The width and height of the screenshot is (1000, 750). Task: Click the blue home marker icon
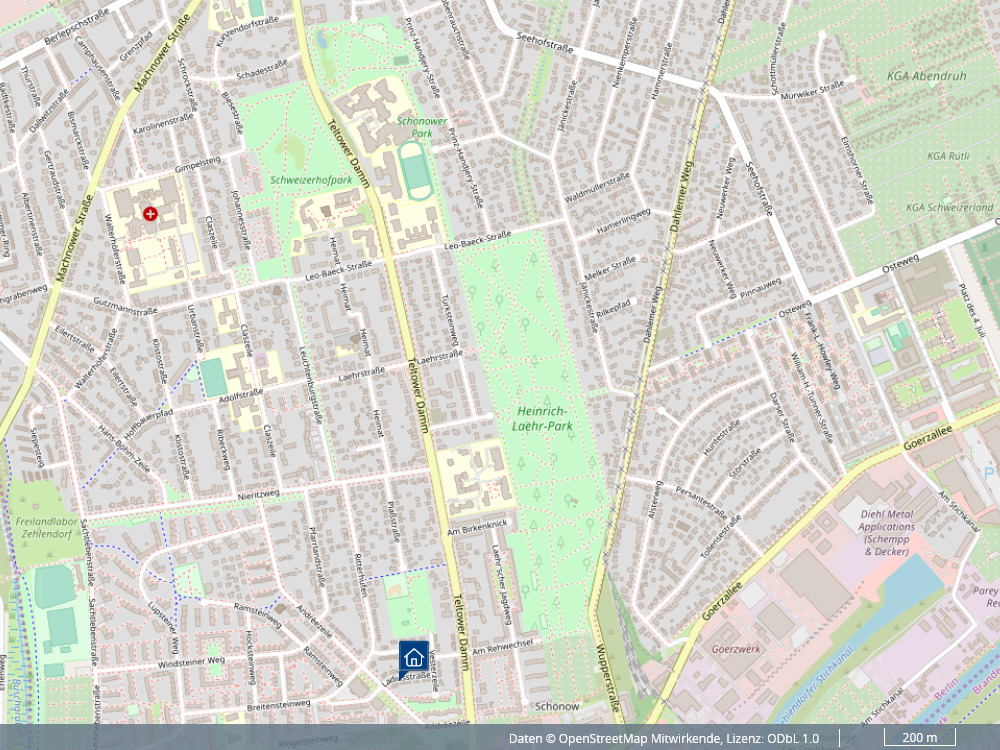413,656
